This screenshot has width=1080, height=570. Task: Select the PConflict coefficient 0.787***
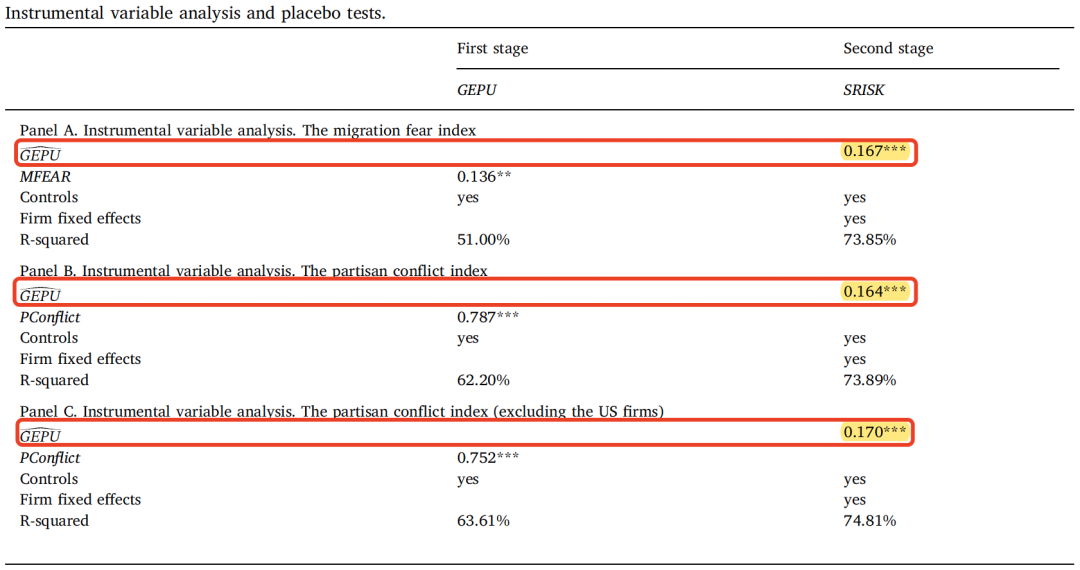coord(488,317)
